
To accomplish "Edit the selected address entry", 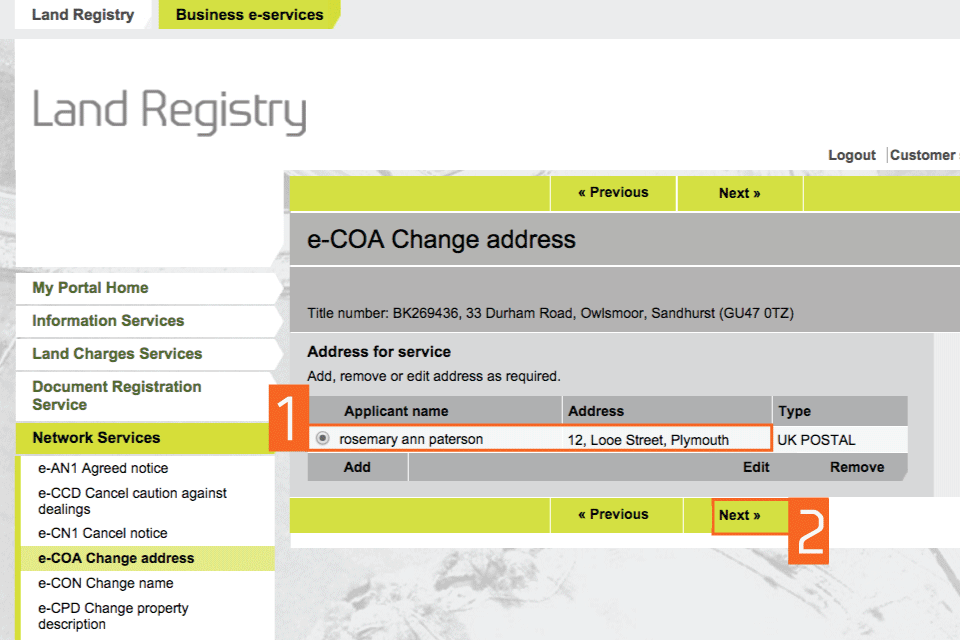I will pyautogui.click(x=756, y=467).
